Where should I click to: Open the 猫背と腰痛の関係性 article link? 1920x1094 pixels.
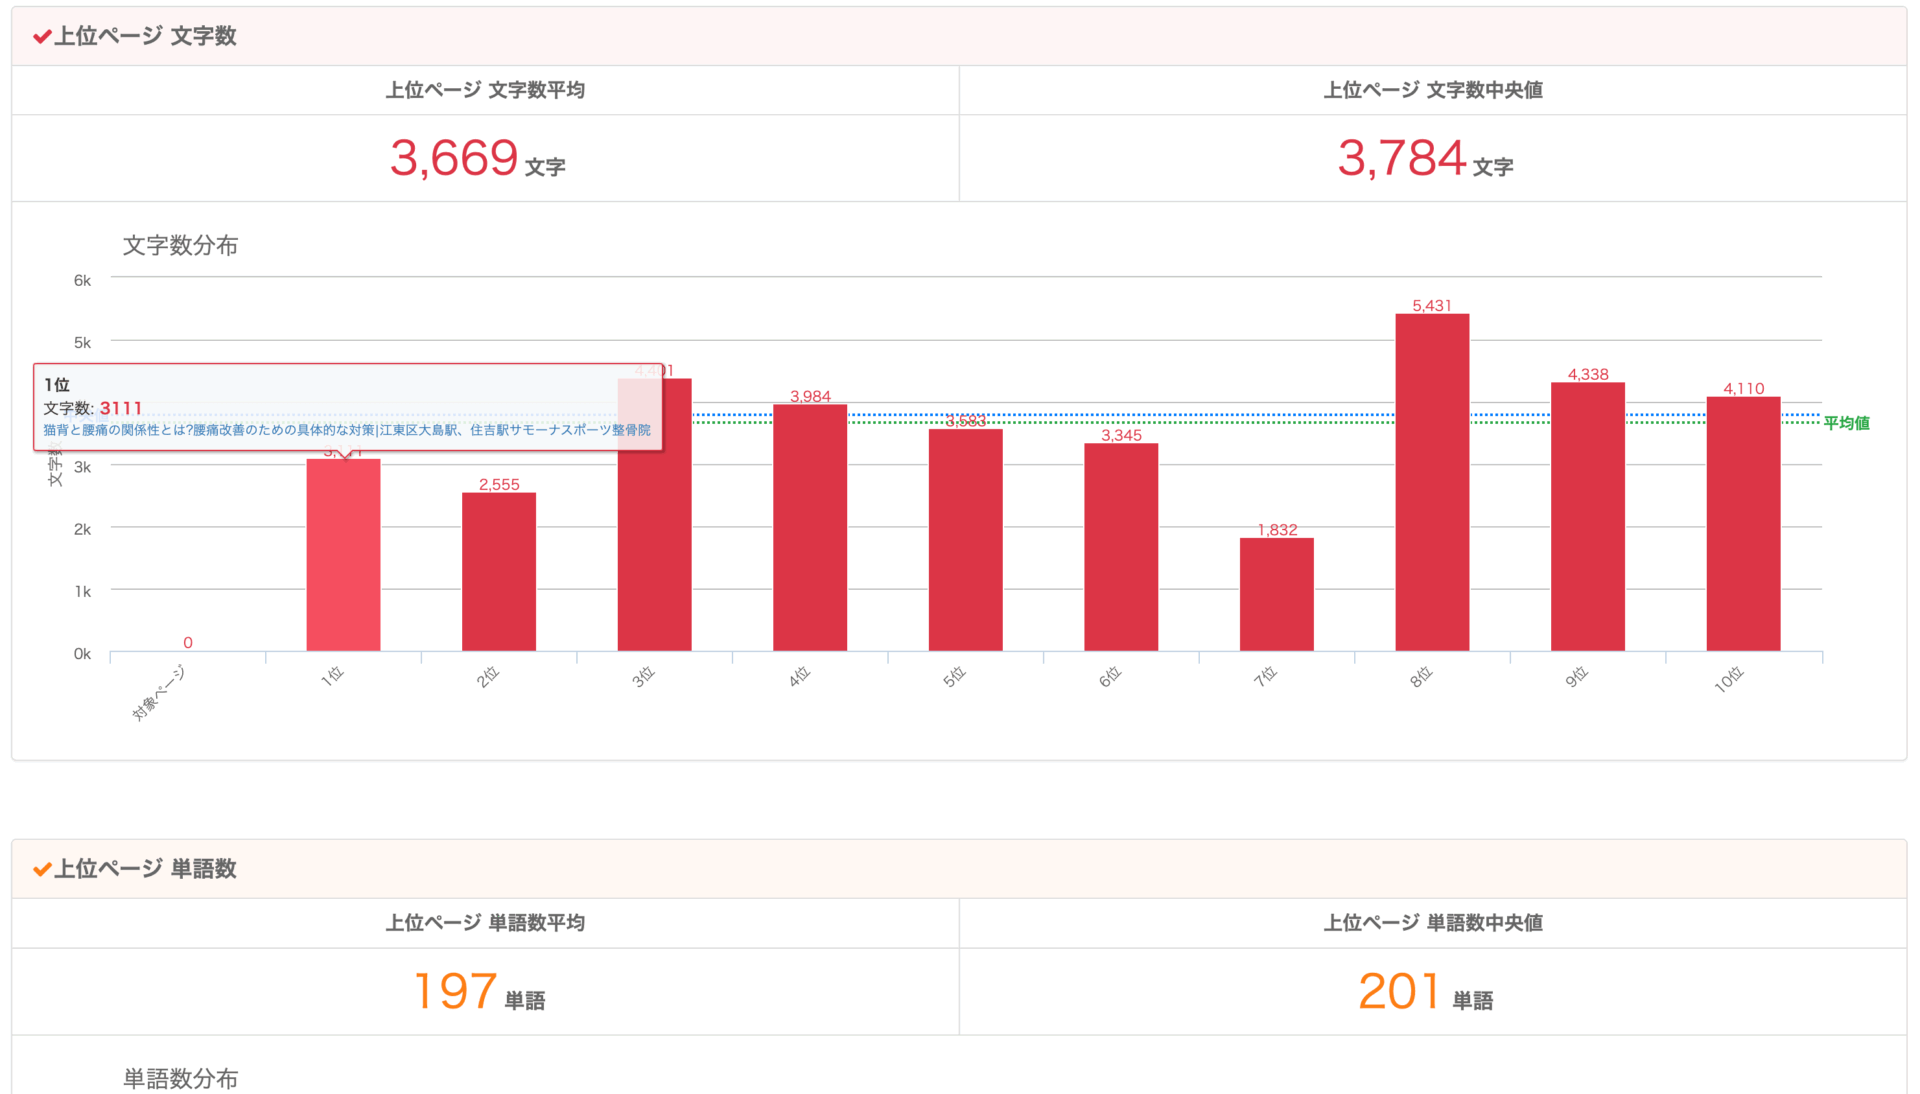pos(352,430)
